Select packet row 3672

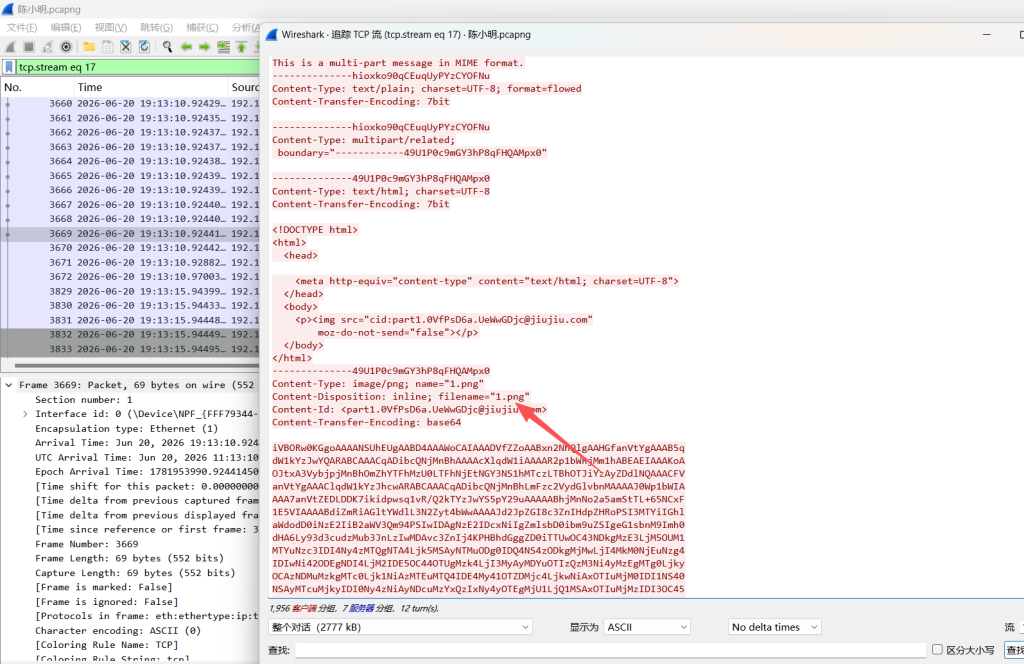click(131, 277)
